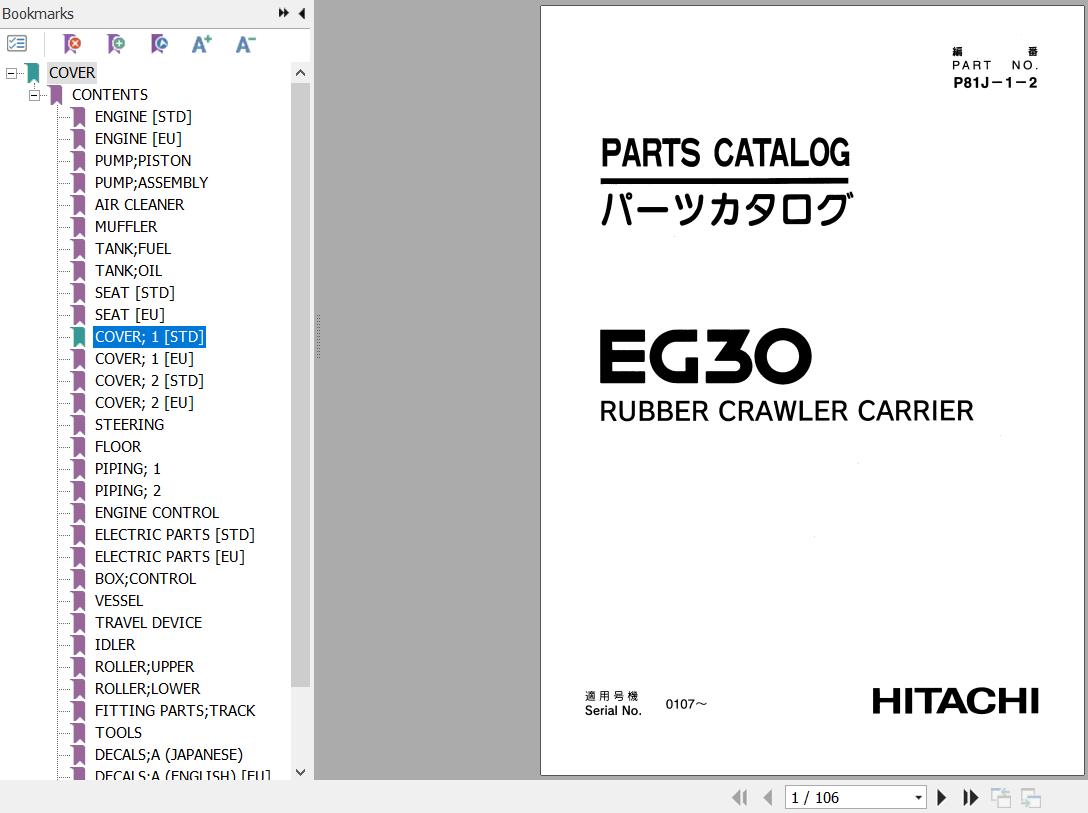
Task: Click the purple bookmark icon beside MUFFLER
Action: pyautogui.click(x=79, y=227)
